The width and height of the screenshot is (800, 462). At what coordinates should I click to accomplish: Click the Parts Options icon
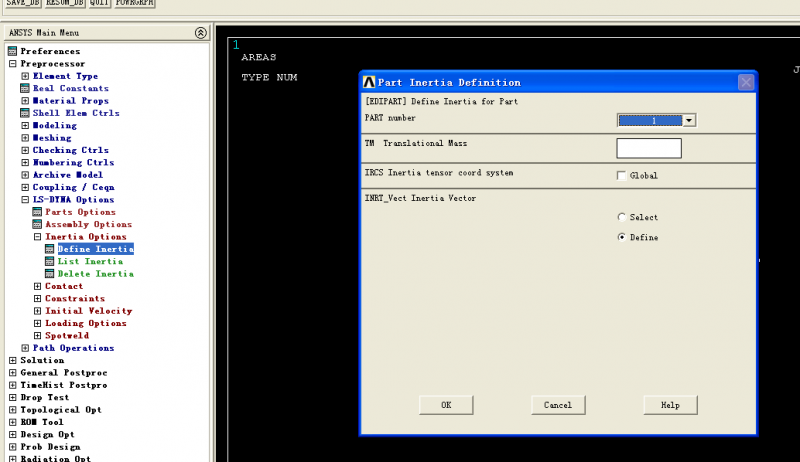[37, 212]
